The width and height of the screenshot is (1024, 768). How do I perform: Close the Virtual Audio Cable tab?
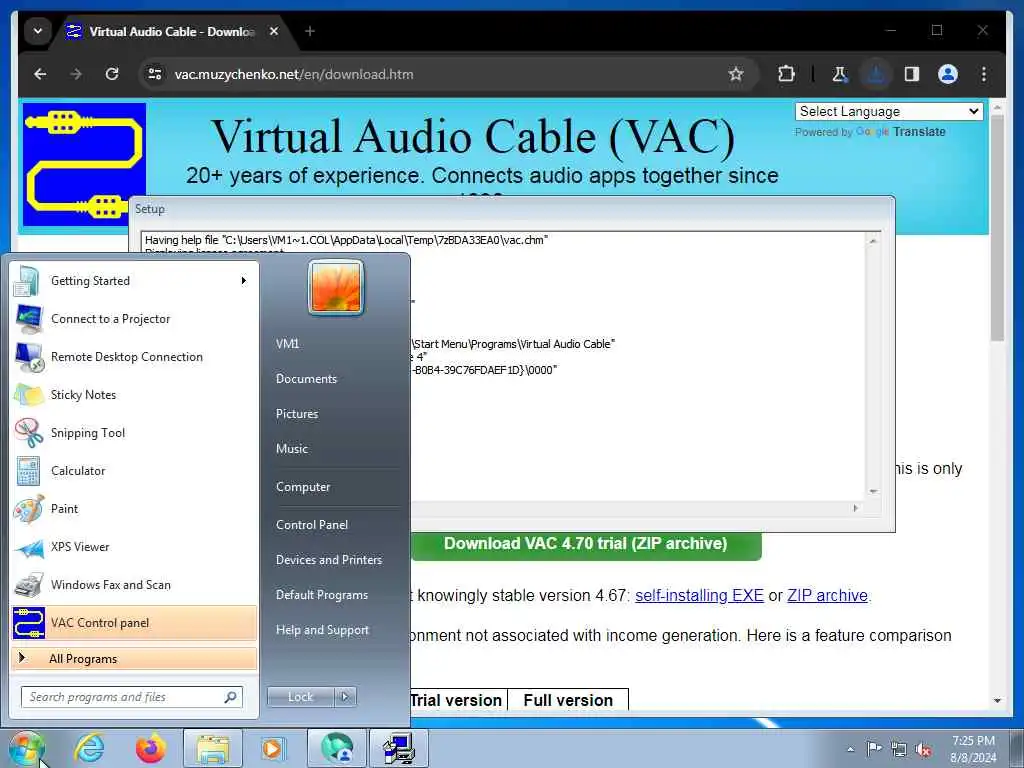[x=274, y=31]
